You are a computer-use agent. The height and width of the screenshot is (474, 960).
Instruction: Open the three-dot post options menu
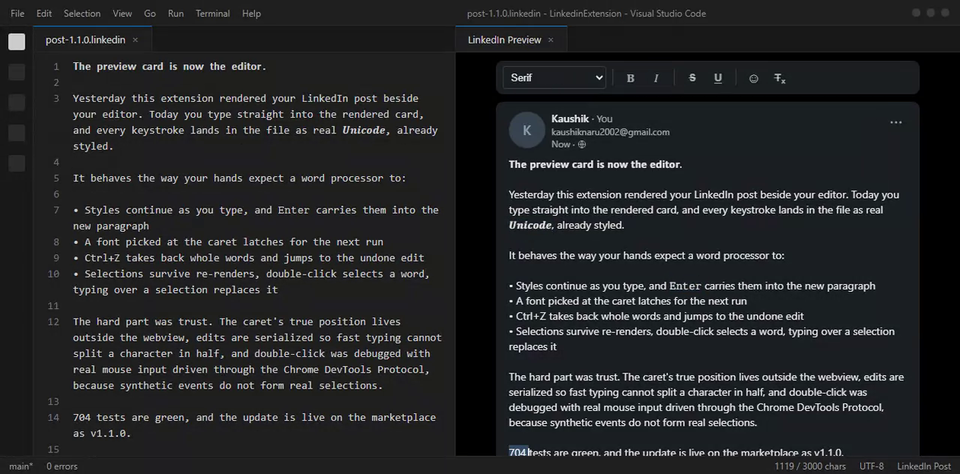tap(896, 122)
